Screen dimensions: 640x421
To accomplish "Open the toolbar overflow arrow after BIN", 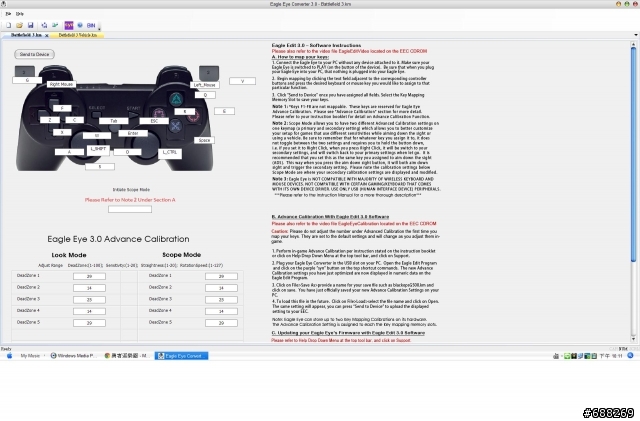I will click(99, 27).
